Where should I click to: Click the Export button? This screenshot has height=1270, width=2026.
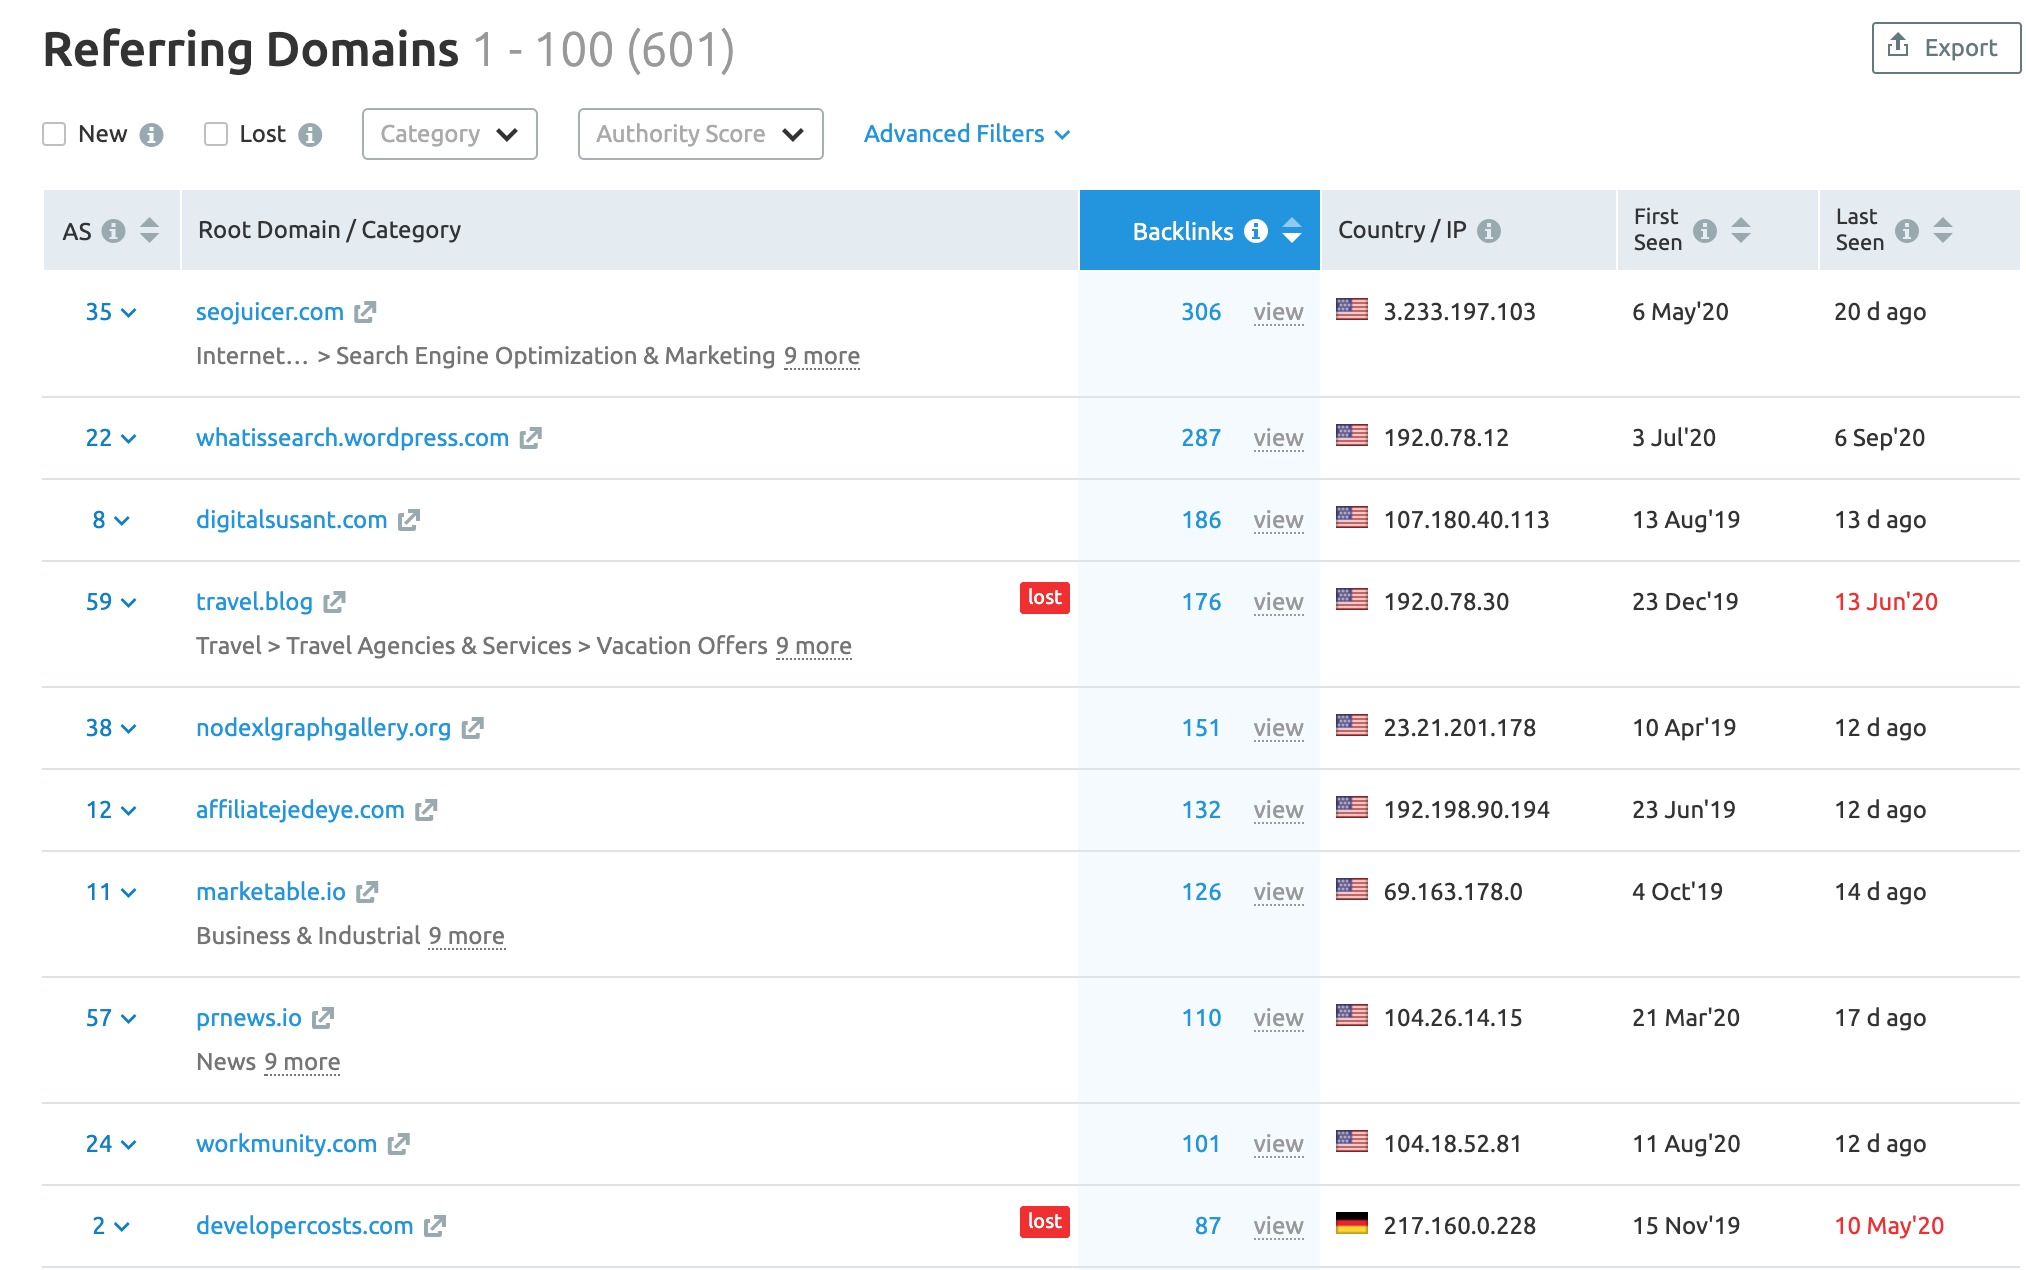point(1945,48)
